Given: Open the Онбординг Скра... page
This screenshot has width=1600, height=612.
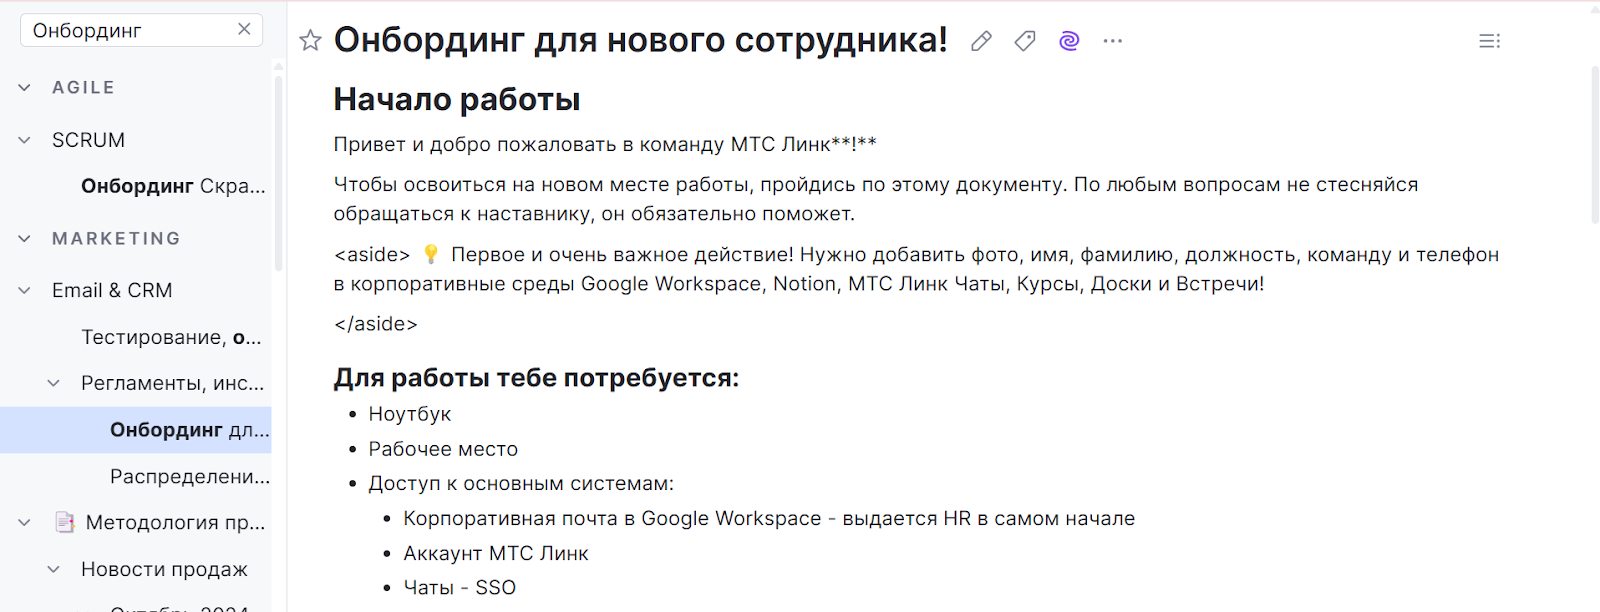Looking at the screenshot, I should click(x=173, y=186).
